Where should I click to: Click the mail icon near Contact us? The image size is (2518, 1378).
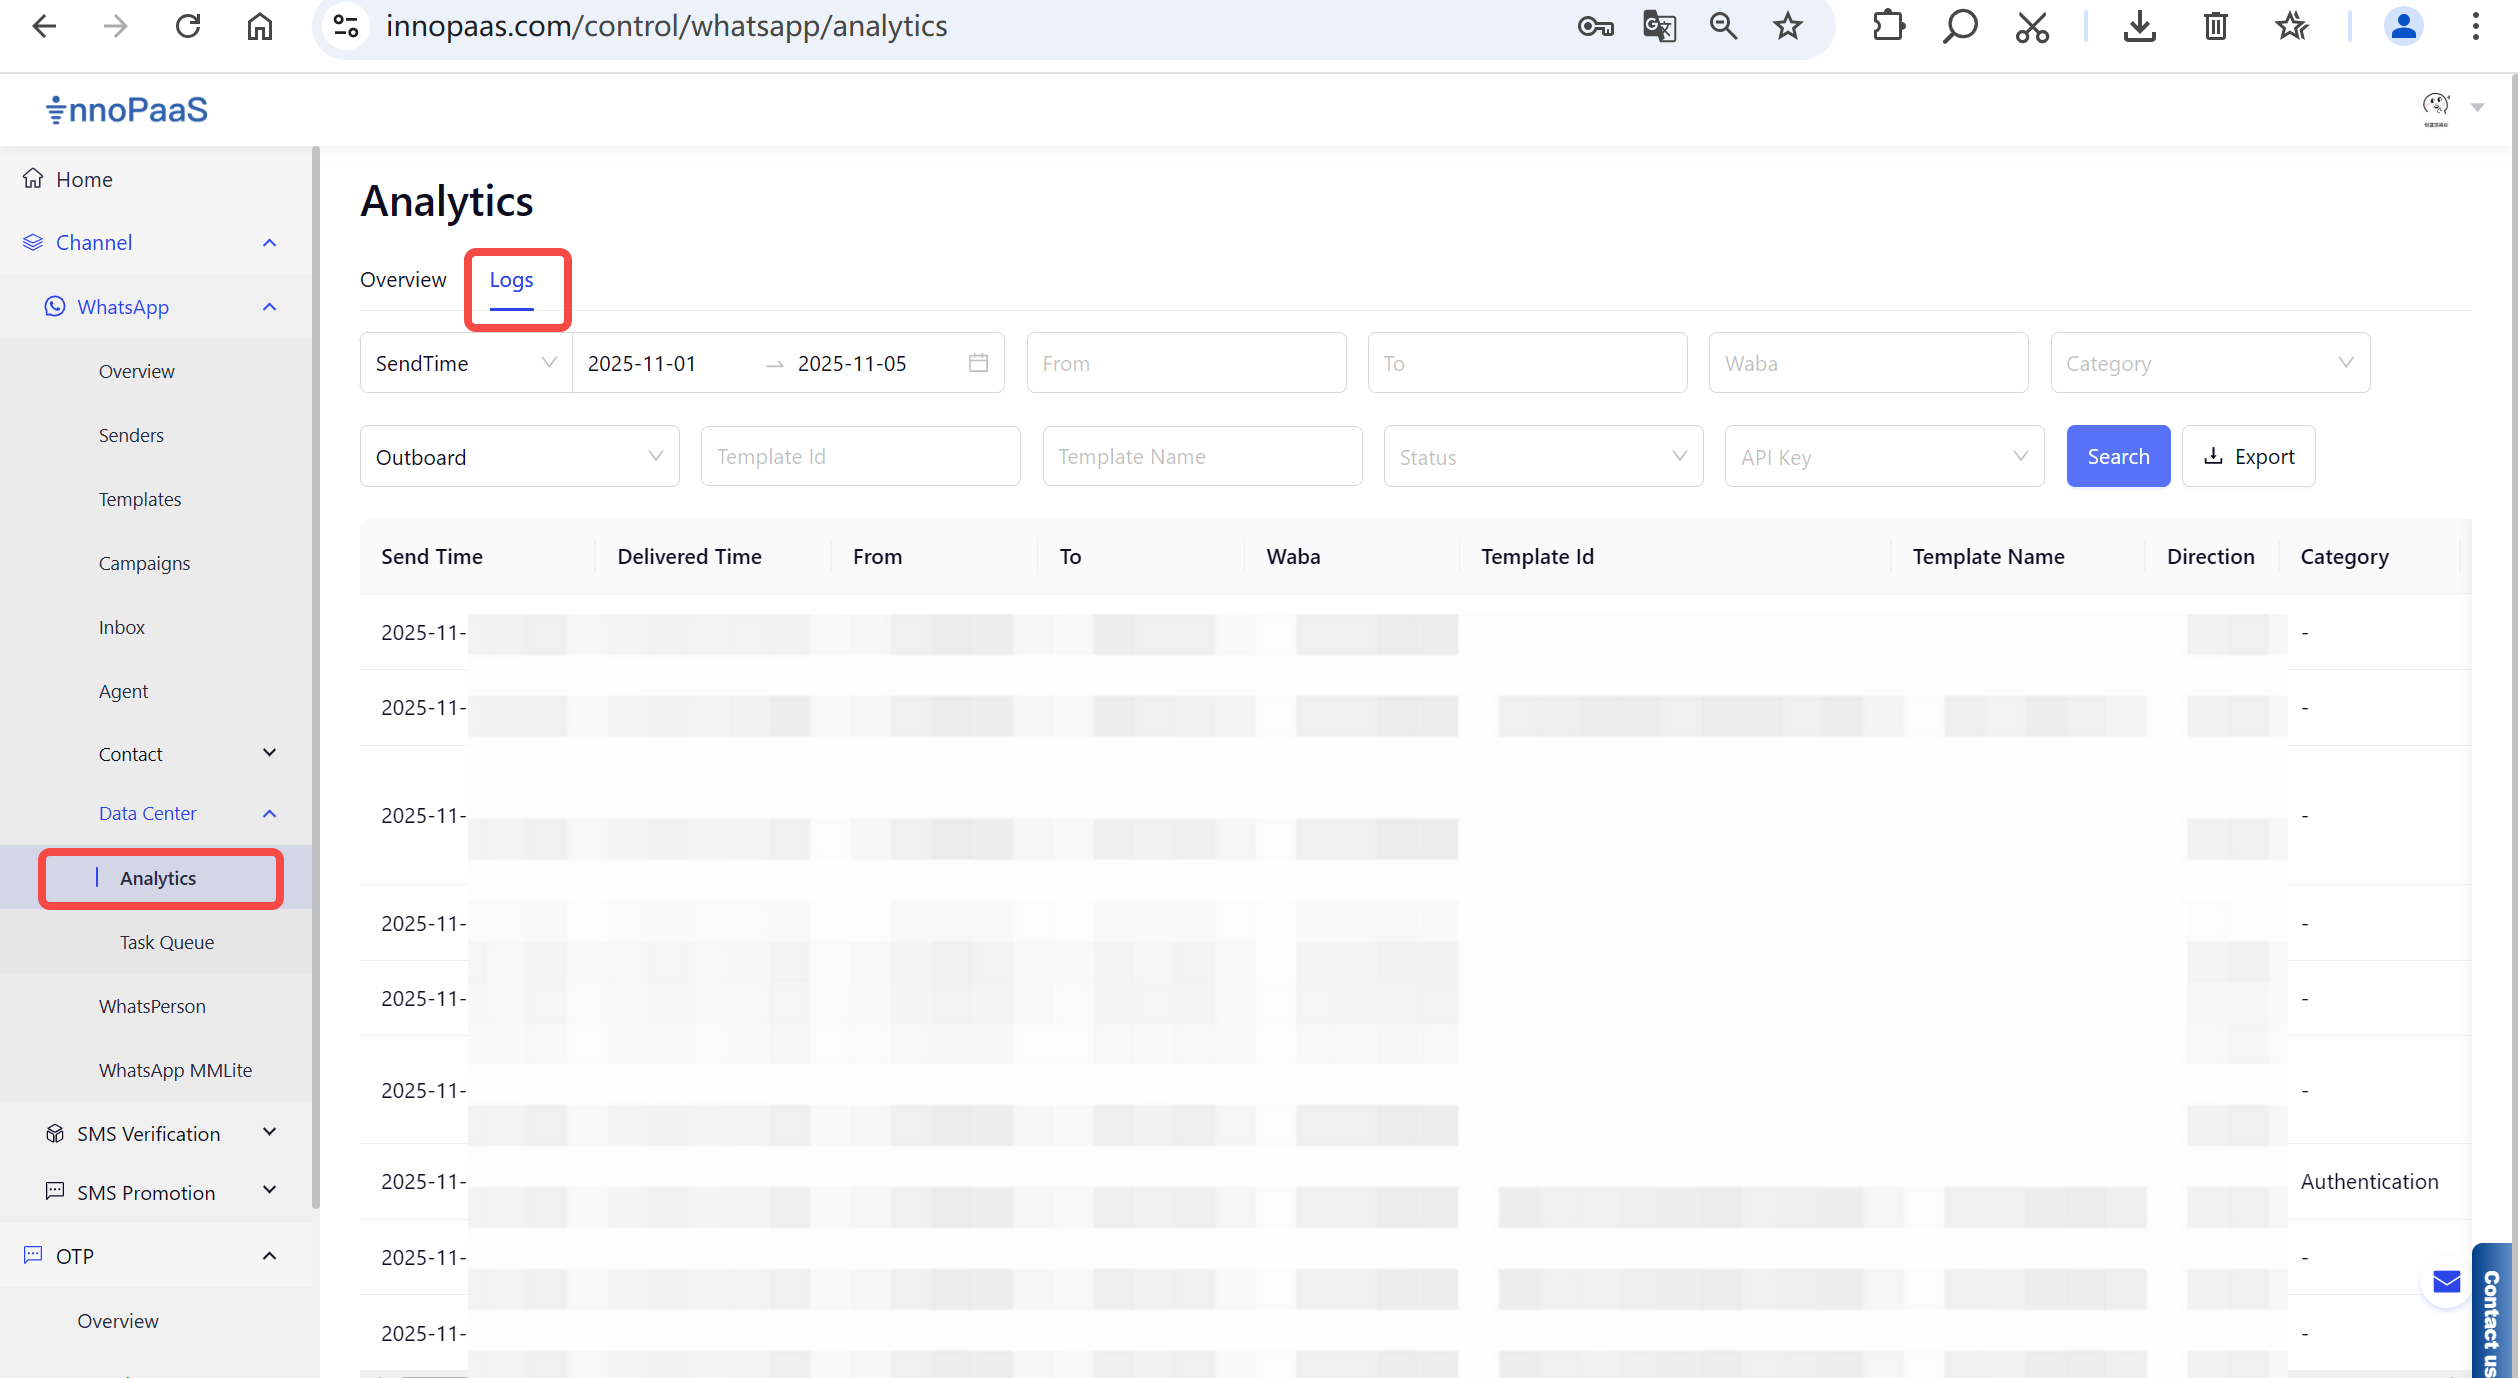click(2446, 1282)
